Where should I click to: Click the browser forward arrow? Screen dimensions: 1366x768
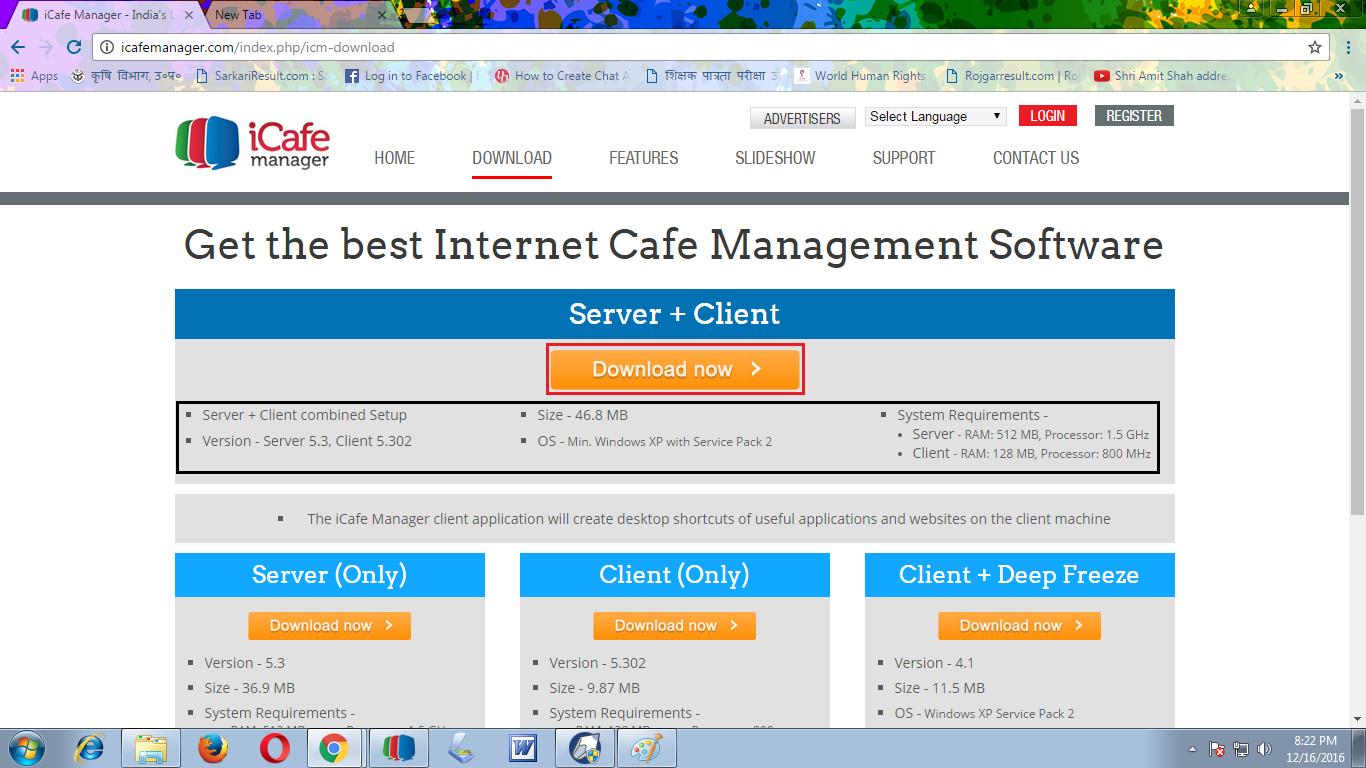(45, 47)
